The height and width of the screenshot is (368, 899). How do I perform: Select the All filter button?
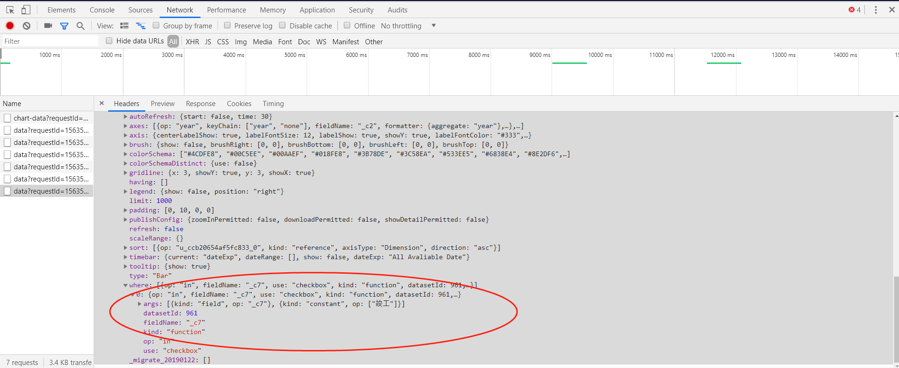173,41
